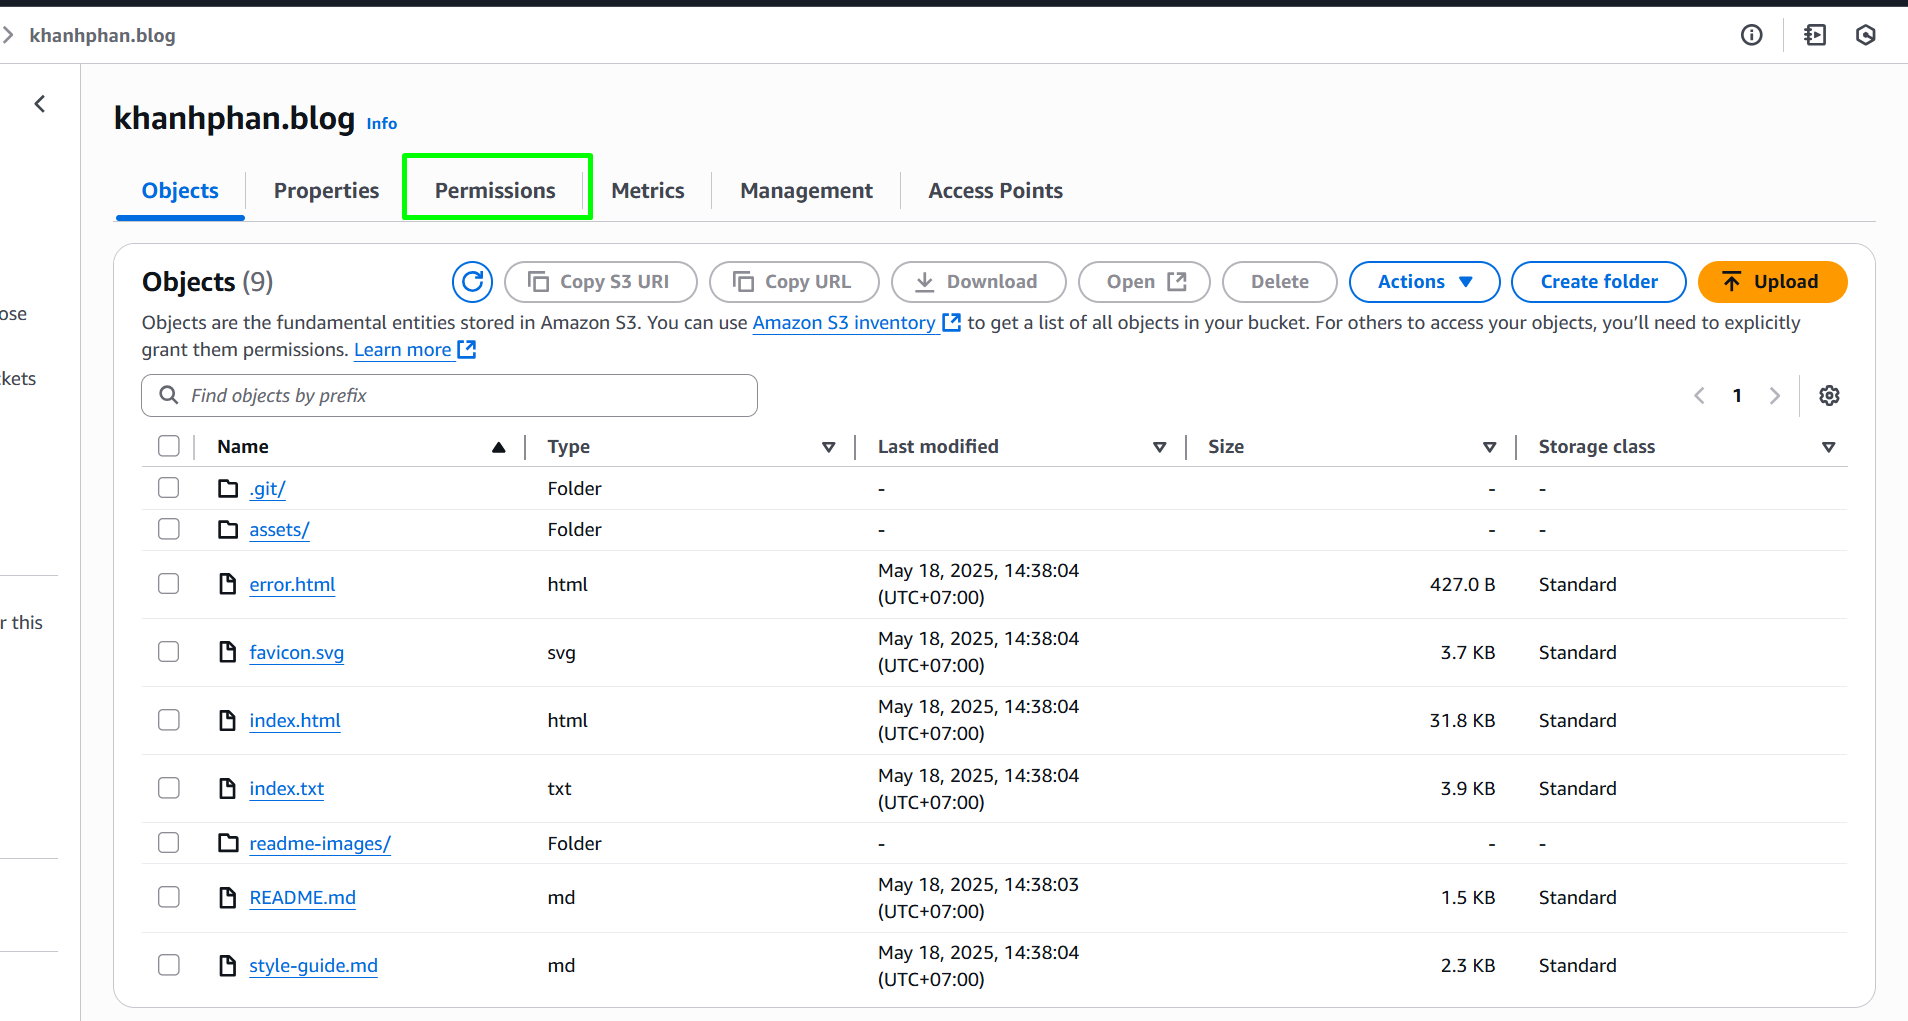Screen dimensions: 1908x1021
Task: Click the Upload button
Action: click(1772, 282)
